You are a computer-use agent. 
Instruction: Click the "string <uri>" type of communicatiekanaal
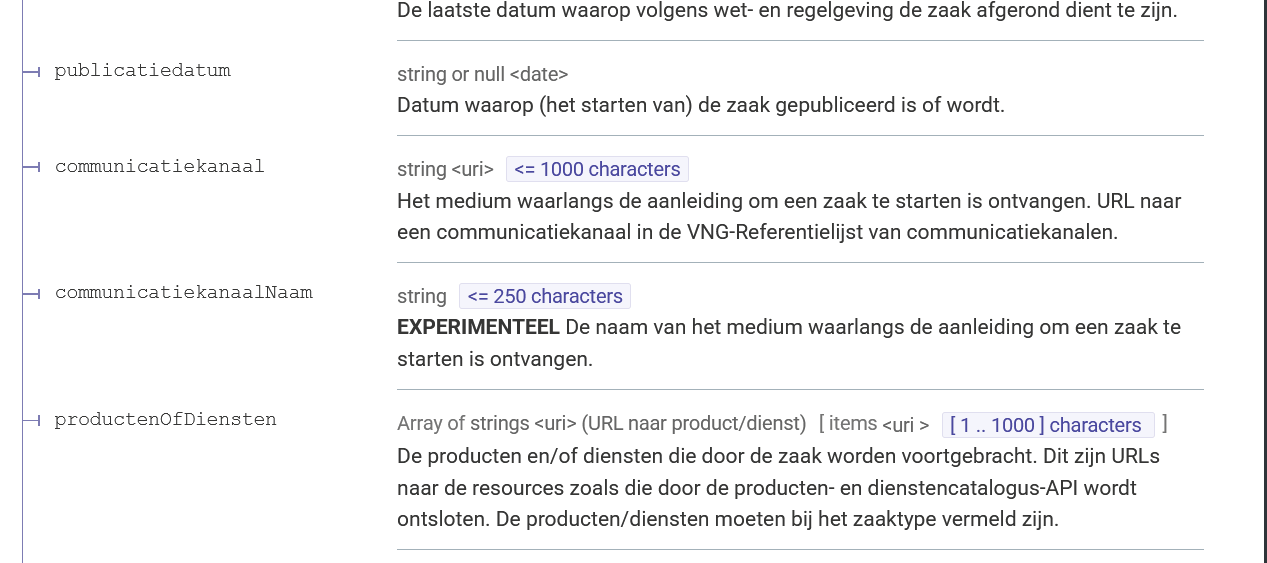coord(445,169)
